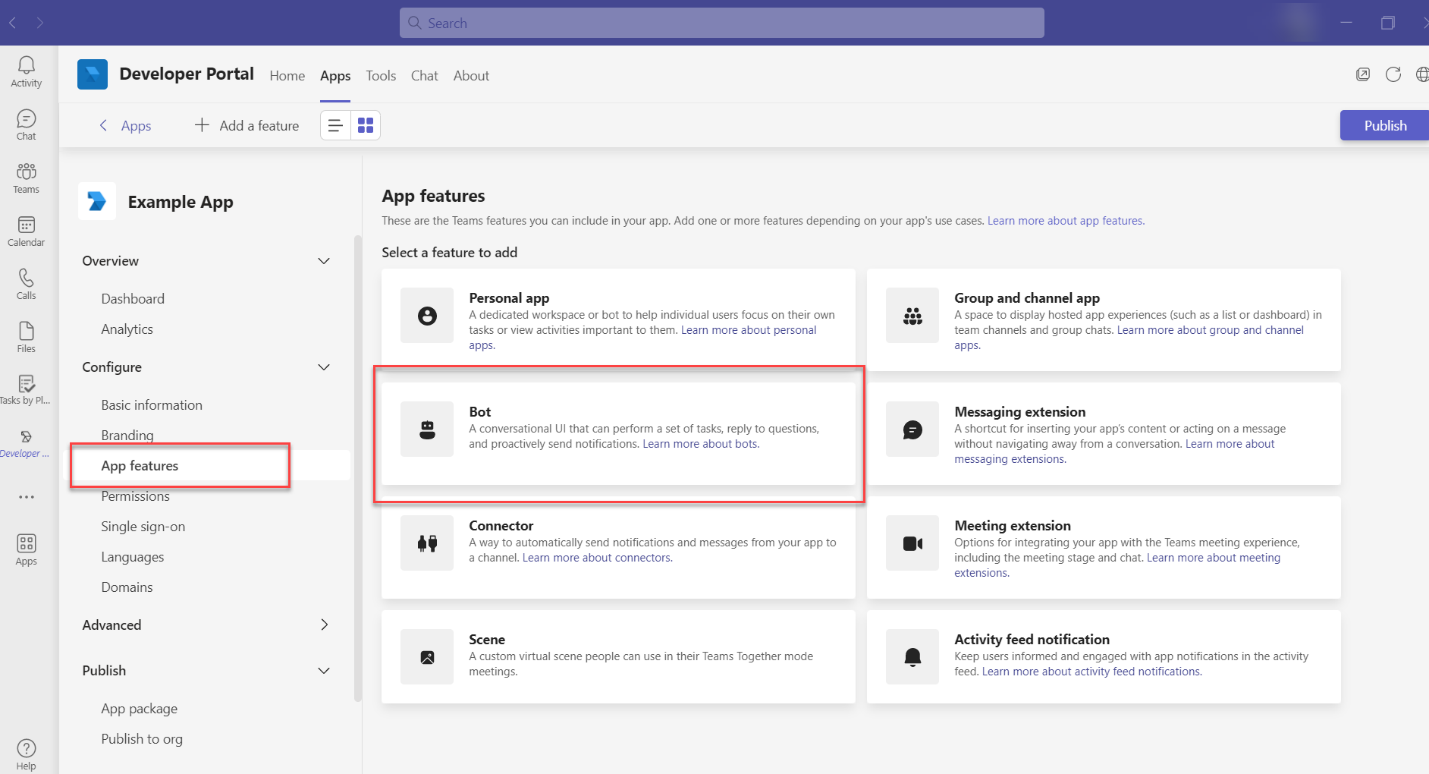Image resolution: width=1429 pixels, height=774 pixels.
Task: Open more apps ellipsis in rail
Action: coord(26,497)
